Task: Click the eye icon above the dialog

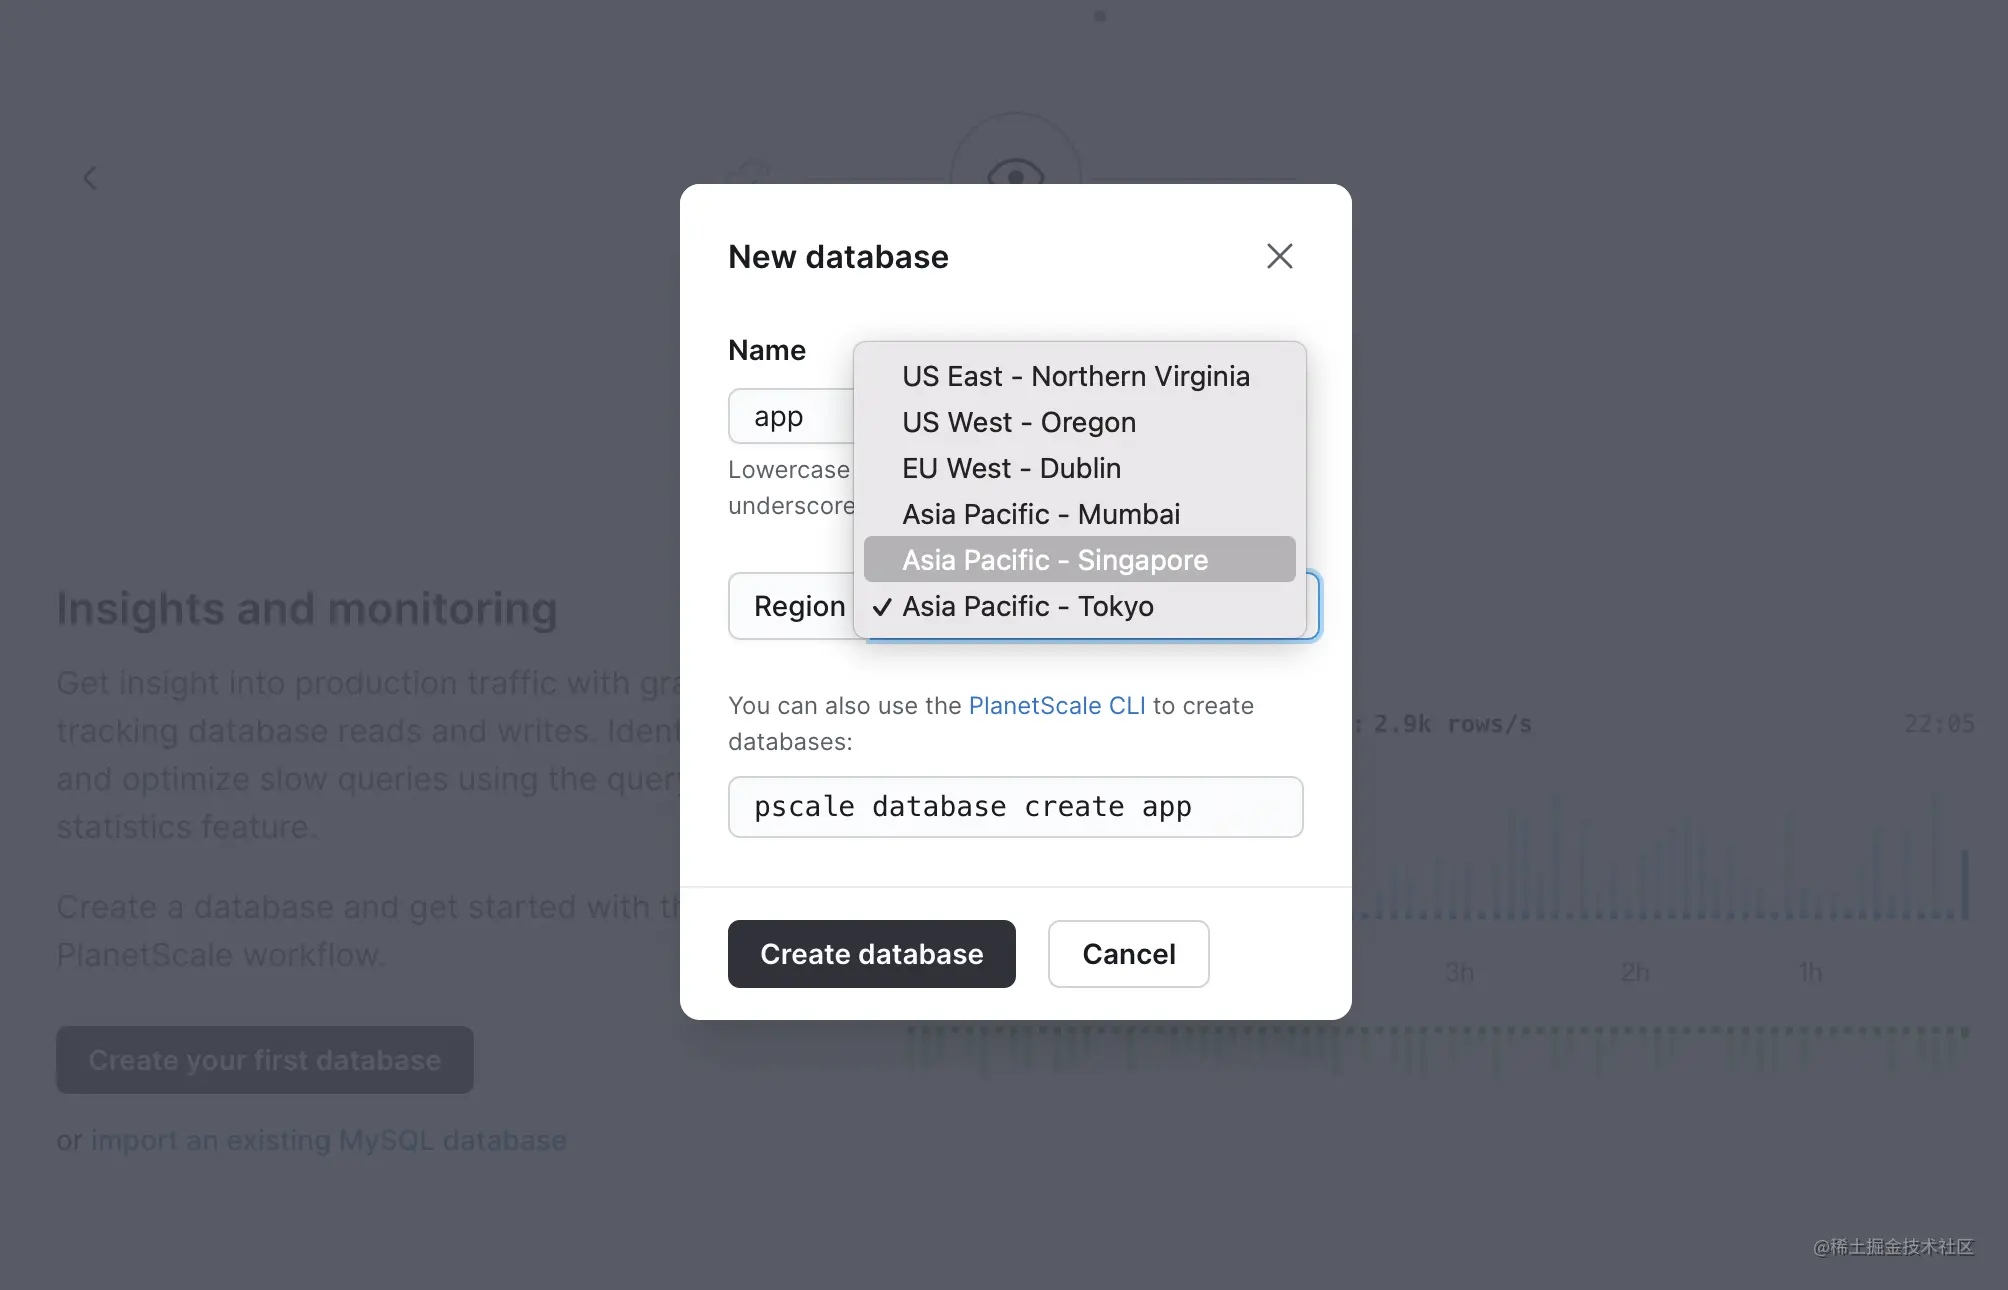Action: [x=1015, y=175]
